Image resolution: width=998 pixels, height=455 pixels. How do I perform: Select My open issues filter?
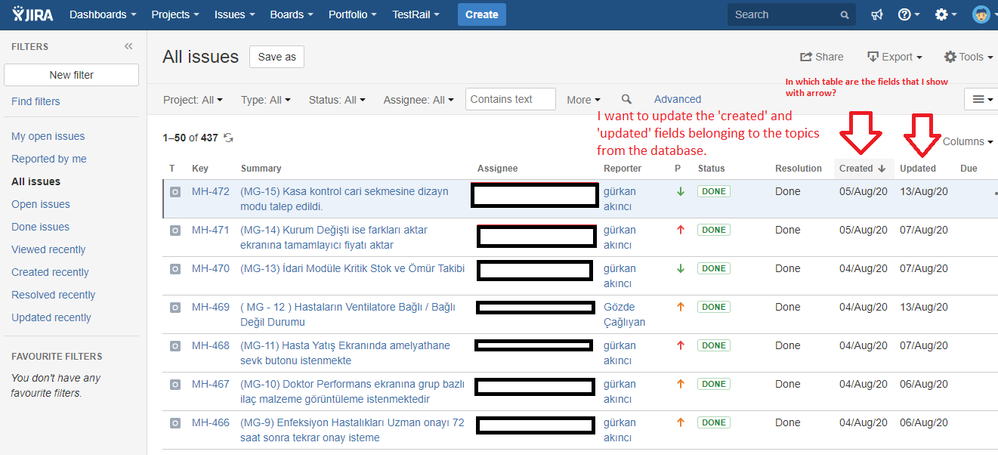48,136
